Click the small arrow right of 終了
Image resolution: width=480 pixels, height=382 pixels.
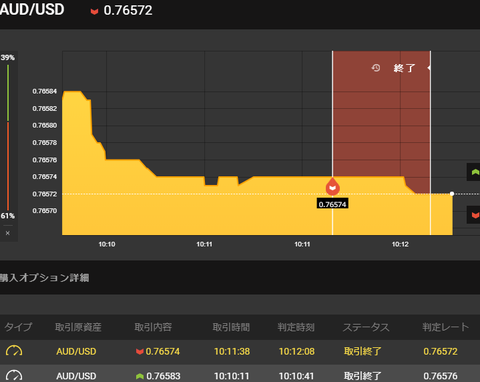[x=429, y=68]
